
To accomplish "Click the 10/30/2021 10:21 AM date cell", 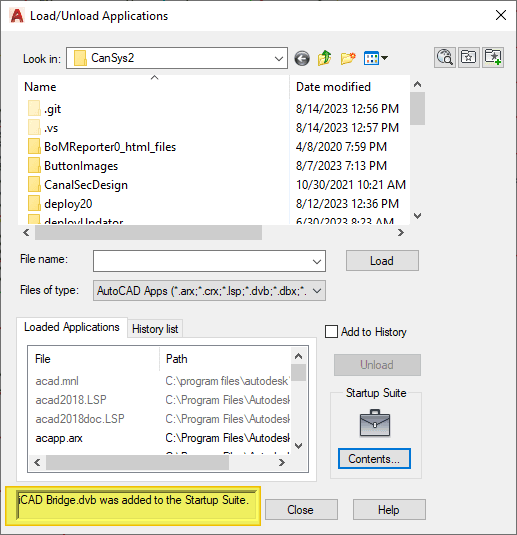I will [351, 185].
